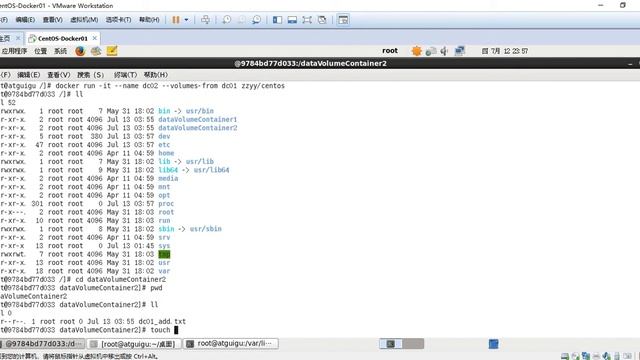Click the hard disk device icon in VMware status bar

tap(565, 356)
